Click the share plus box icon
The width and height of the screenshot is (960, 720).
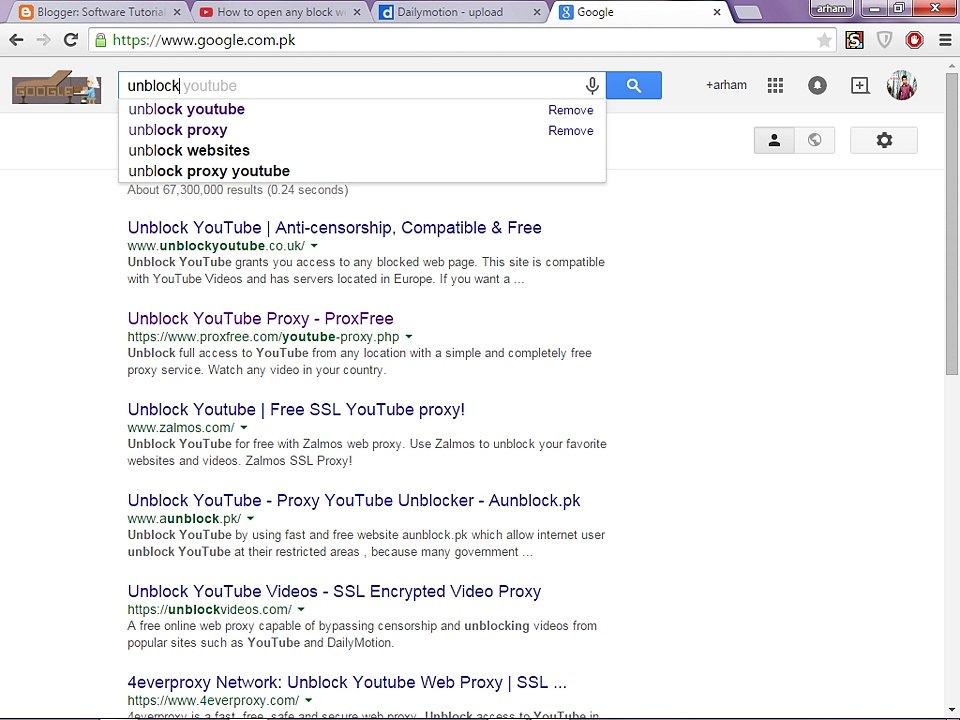click(x=860, y=86)
